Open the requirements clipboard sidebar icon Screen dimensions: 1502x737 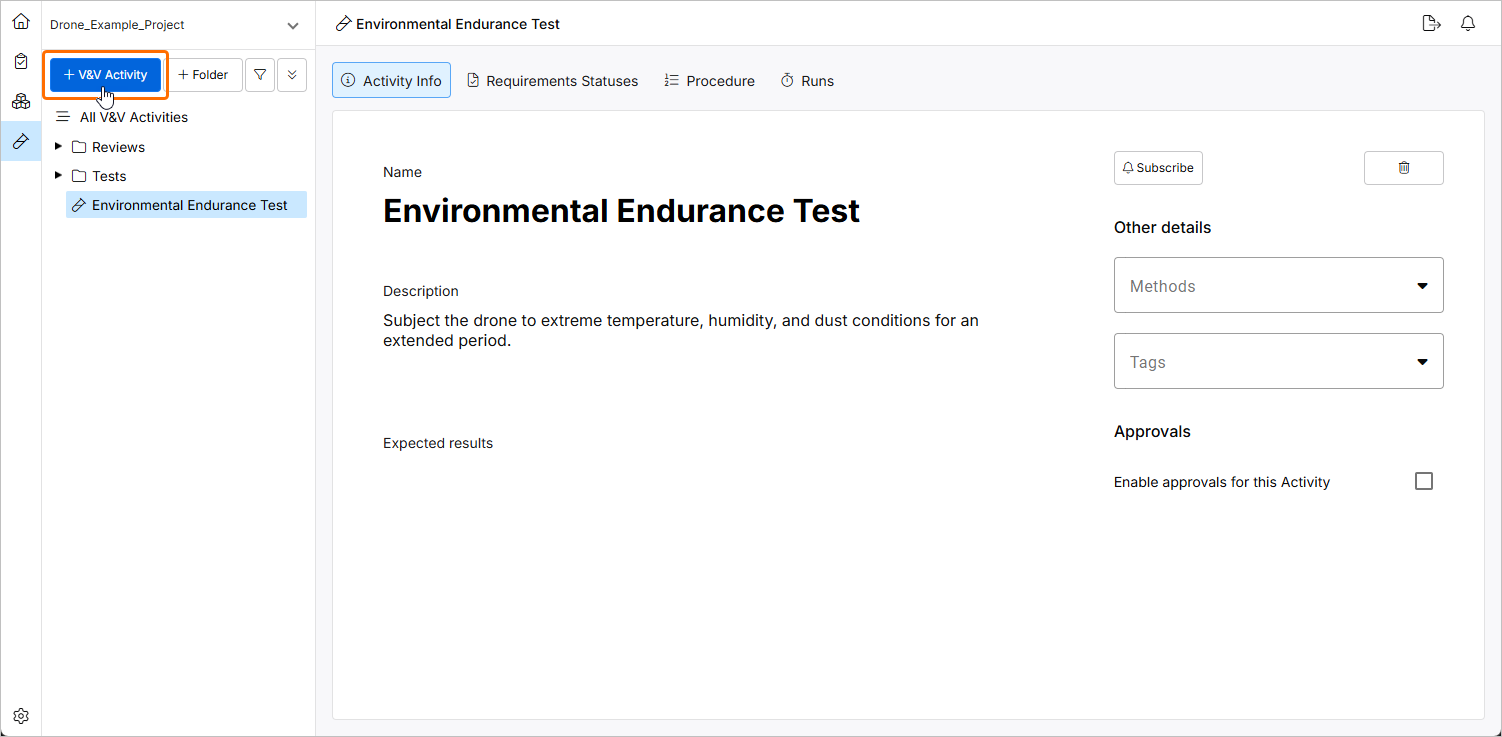pos(21,61)
